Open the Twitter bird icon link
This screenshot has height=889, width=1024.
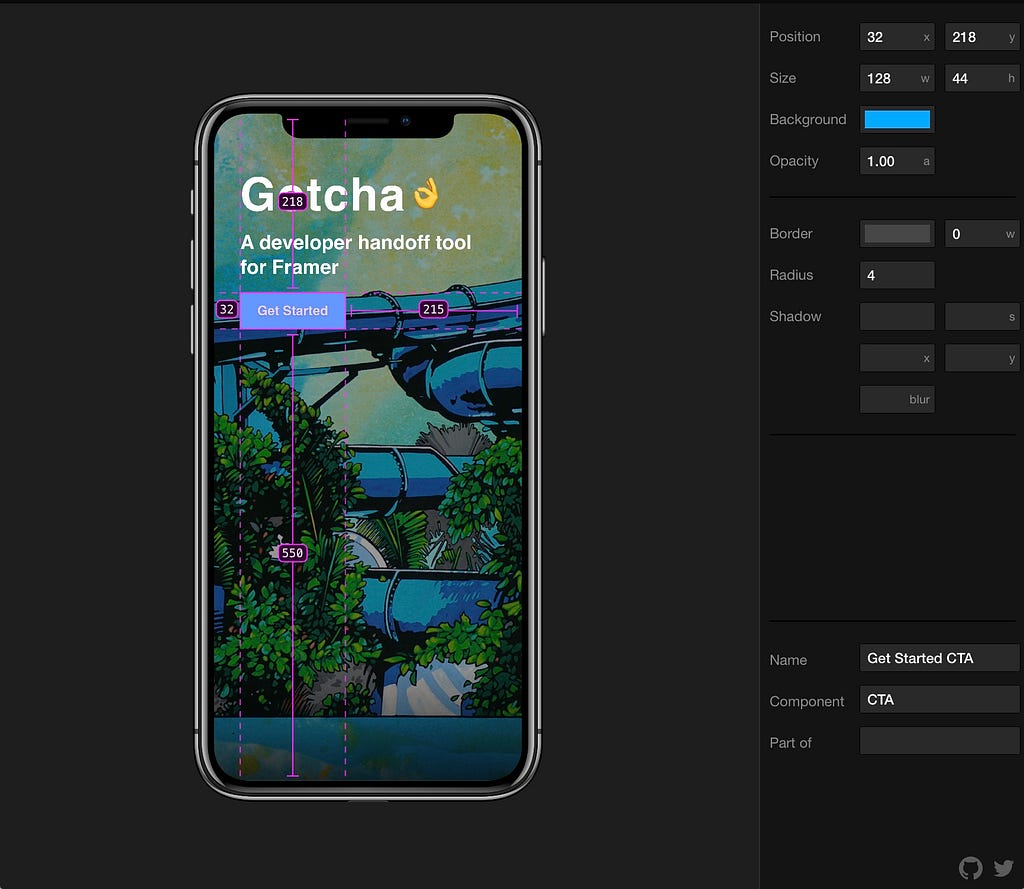1004,868
